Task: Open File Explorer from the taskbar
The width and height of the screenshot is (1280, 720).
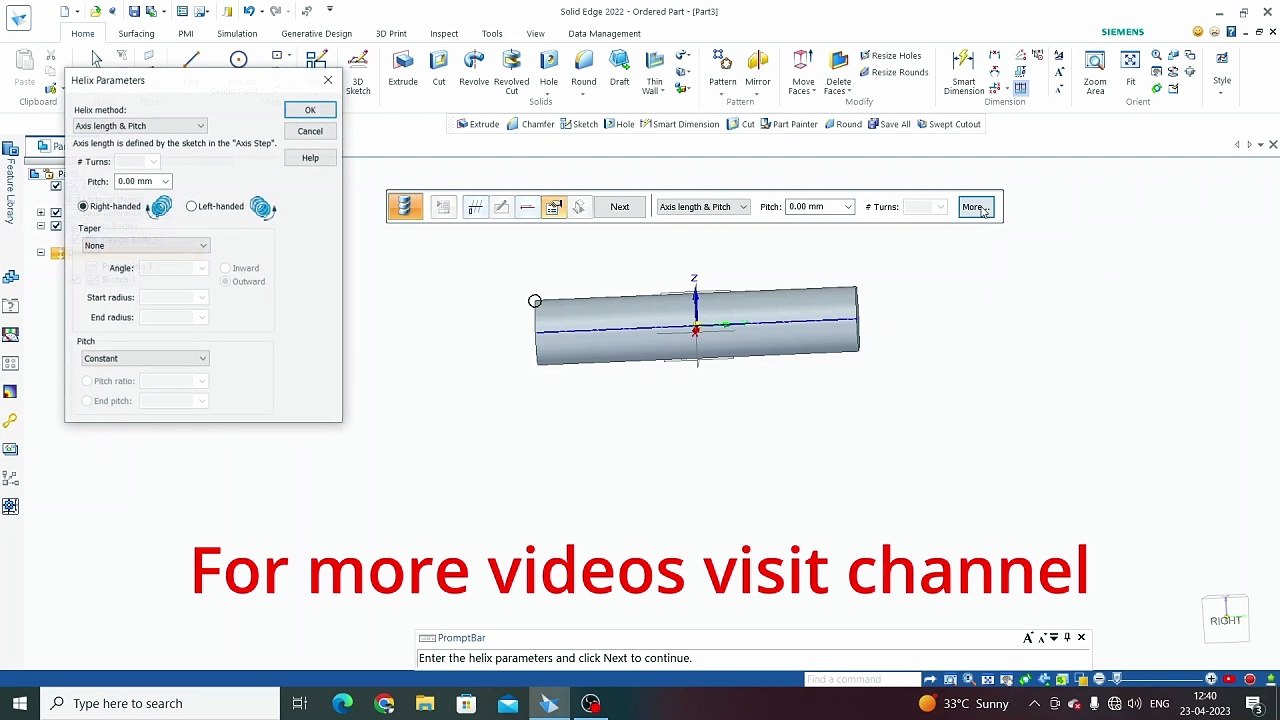Action: tap(425, 703)
